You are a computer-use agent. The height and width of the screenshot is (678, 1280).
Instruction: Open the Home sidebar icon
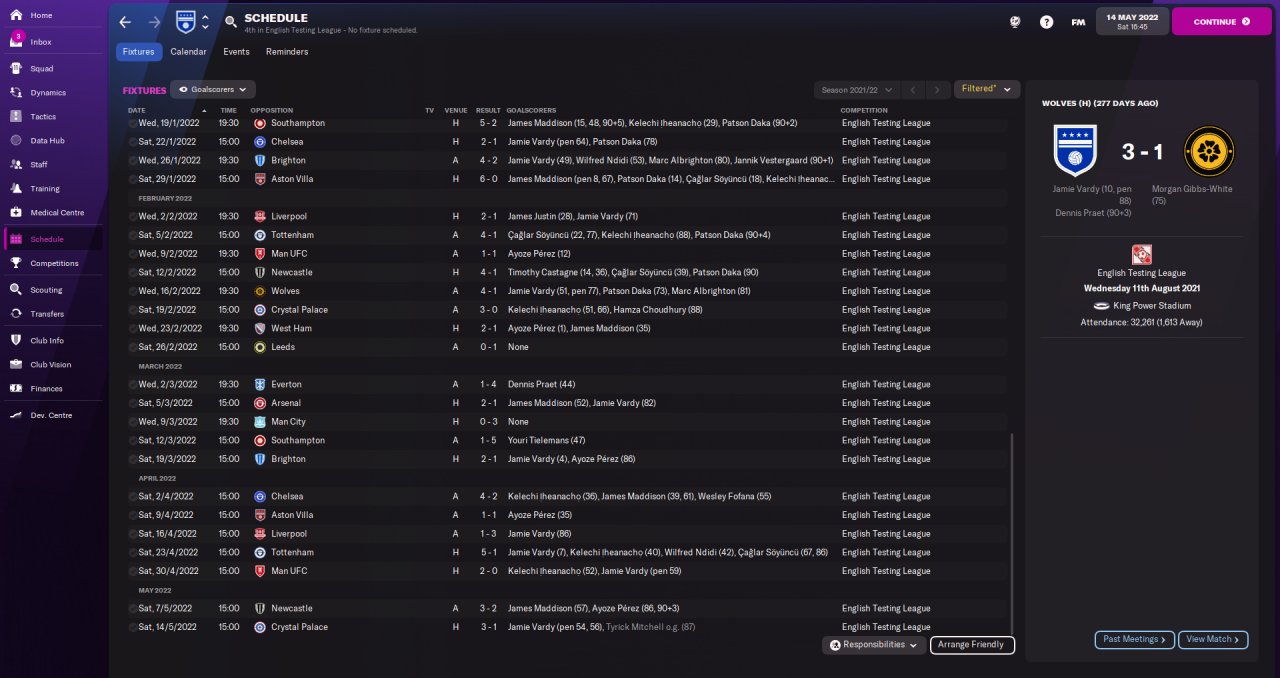(x=17, y=16)
